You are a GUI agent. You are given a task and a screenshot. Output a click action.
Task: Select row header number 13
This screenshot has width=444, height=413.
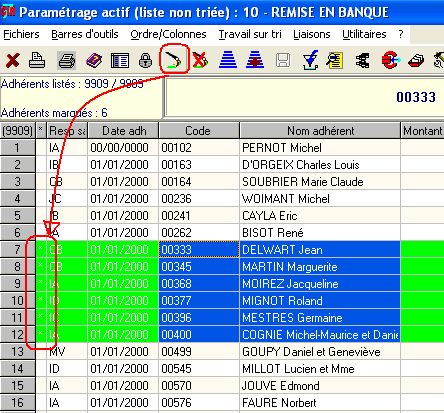tap(17, 352)
